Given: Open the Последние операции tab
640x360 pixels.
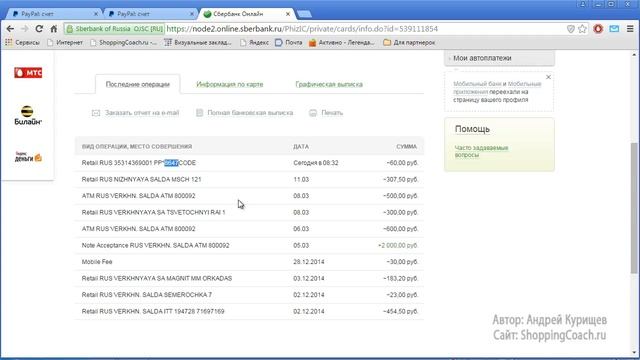Looking at the screenshot, I should coord(138,84).
